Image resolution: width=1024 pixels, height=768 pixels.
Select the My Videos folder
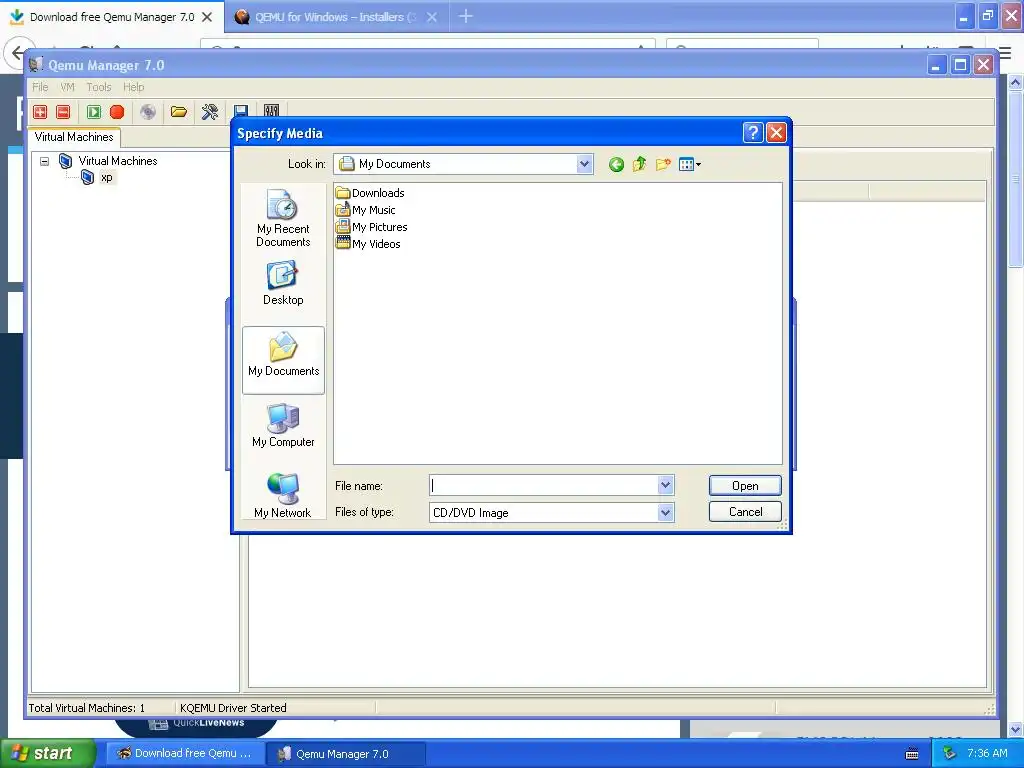tap(368, 244)
